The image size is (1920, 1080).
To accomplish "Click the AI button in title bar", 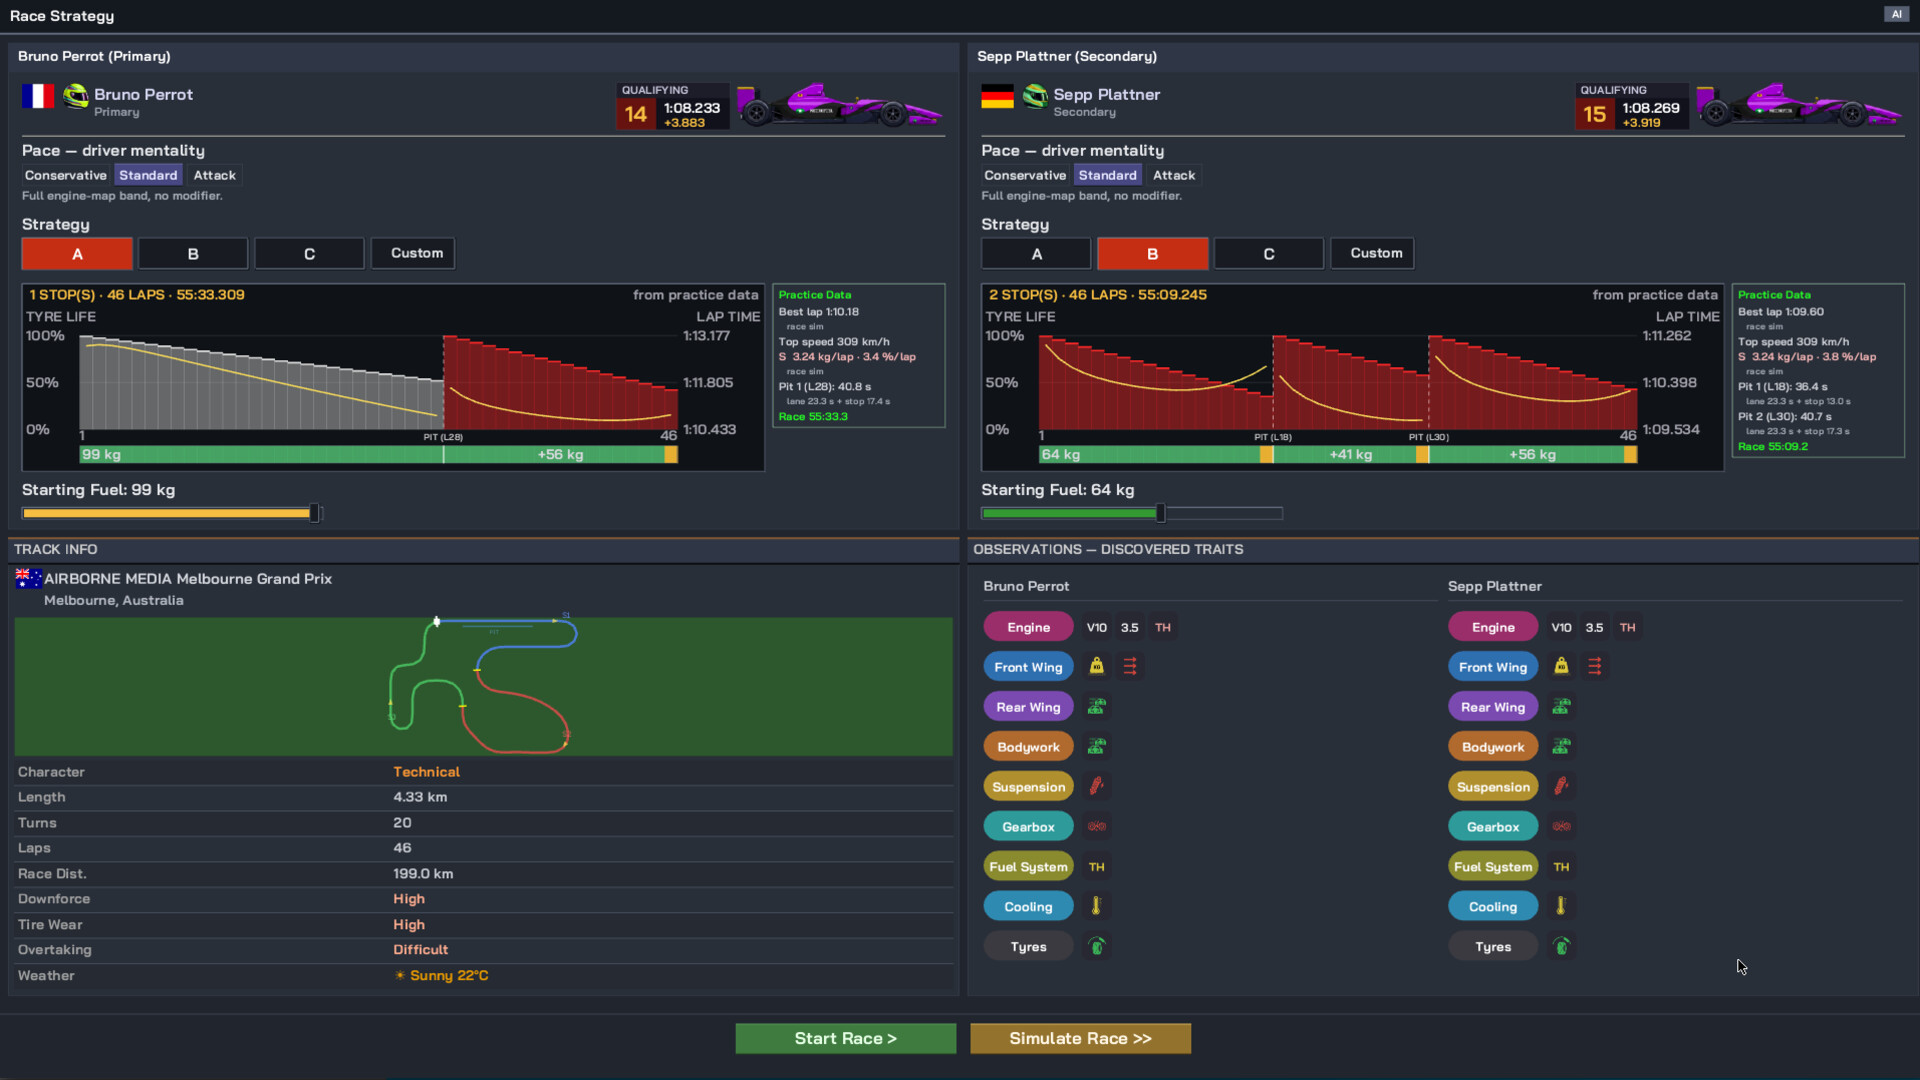I will [x=1896, y=14].
